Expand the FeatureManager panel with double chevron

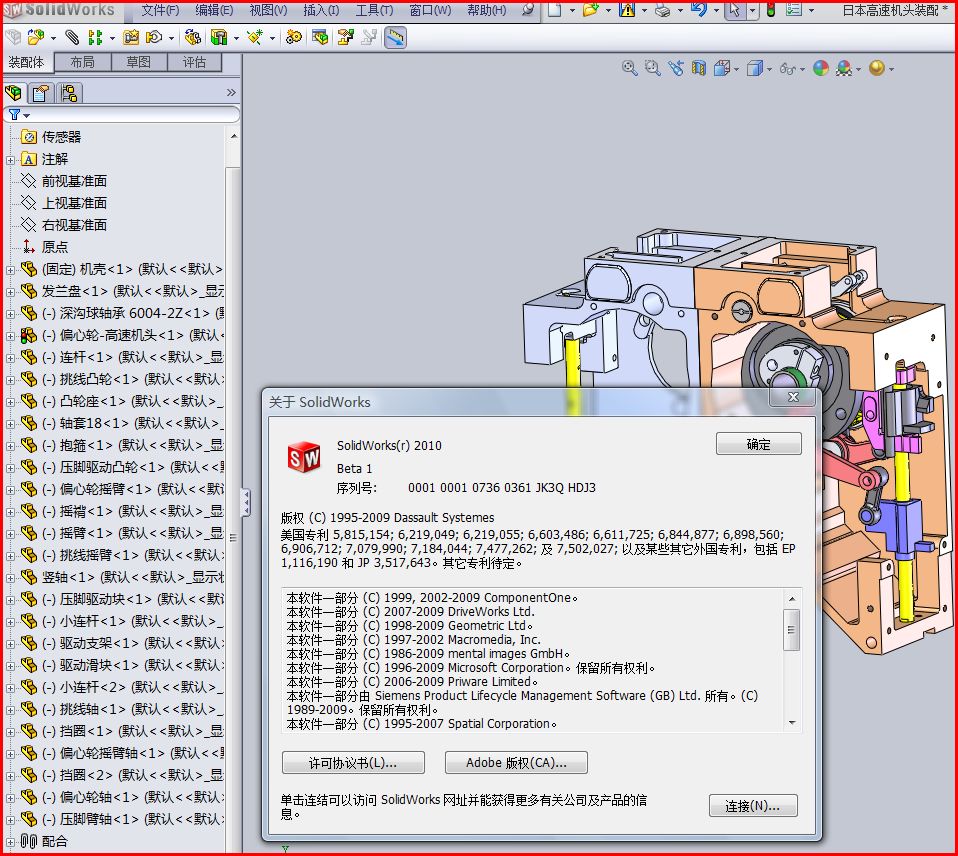[231, 93]
